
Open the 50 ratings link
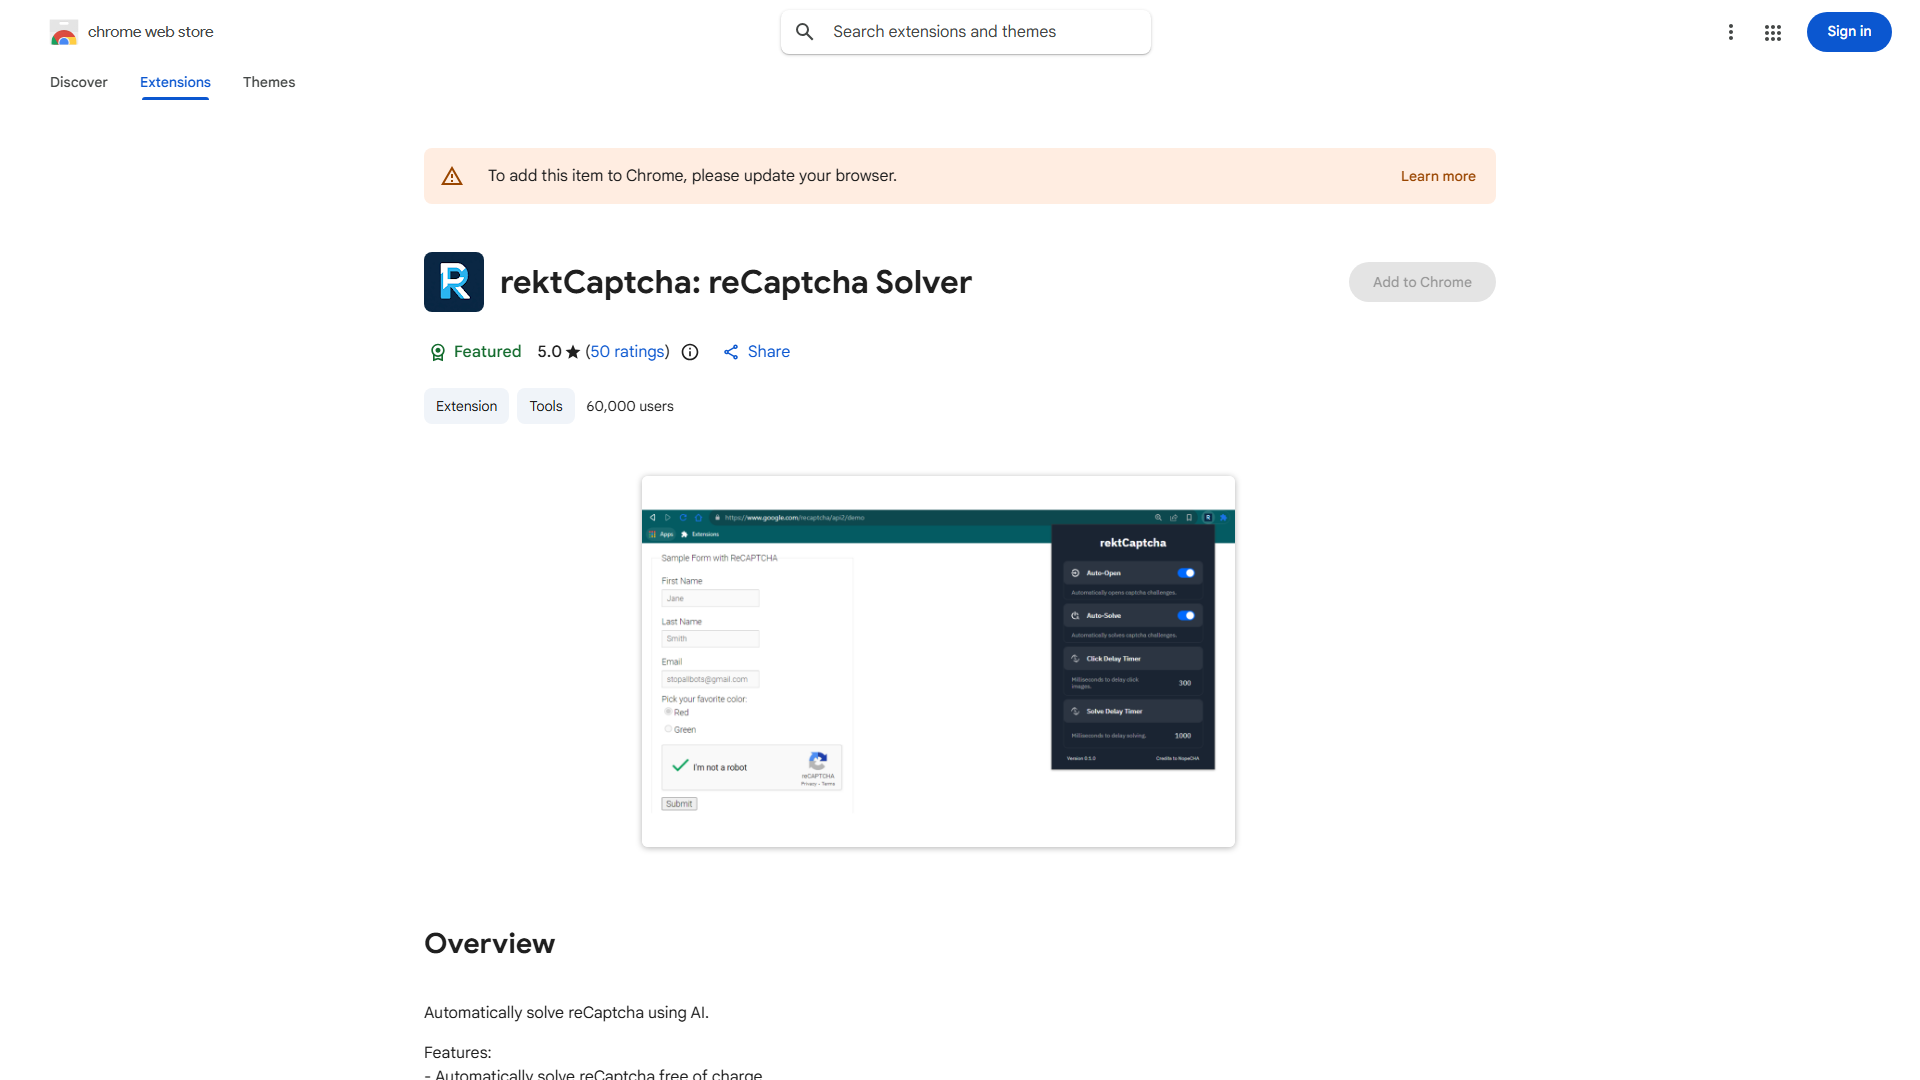[627, 352]
